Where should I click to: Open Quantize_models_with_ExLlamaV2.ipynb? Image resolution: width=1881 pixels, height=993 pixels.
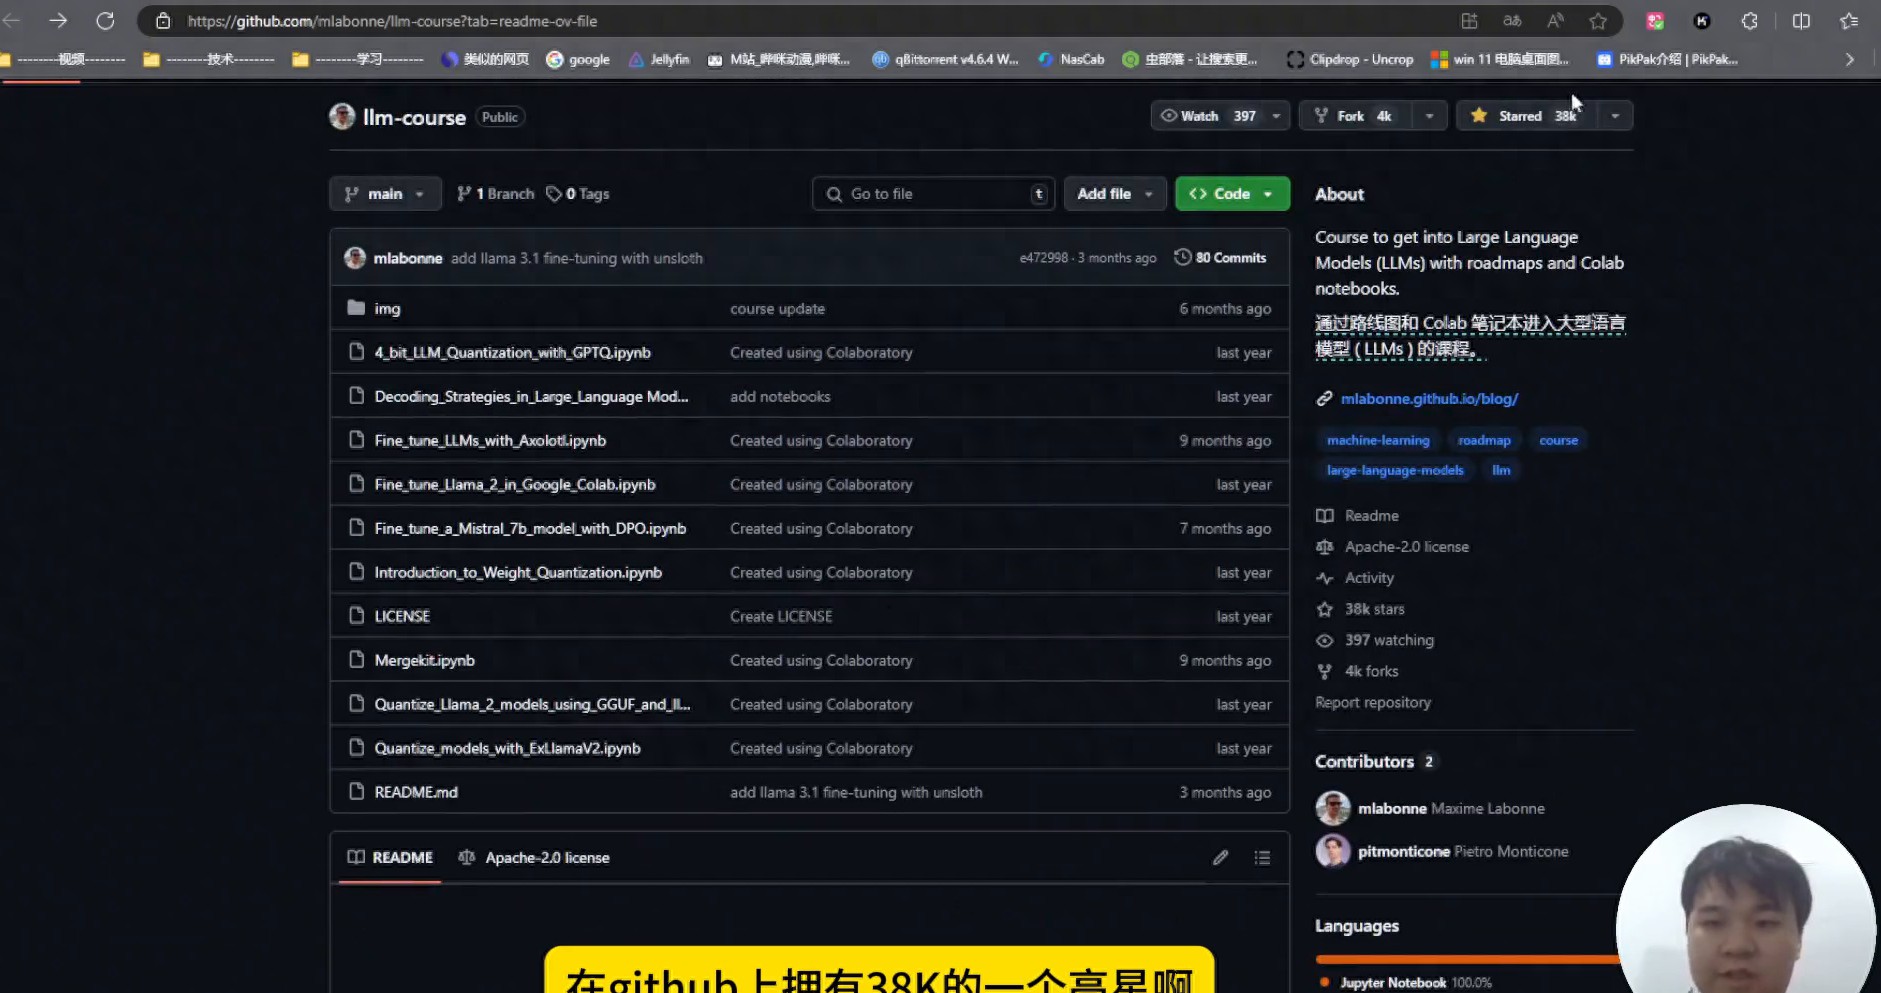[507, 749]
